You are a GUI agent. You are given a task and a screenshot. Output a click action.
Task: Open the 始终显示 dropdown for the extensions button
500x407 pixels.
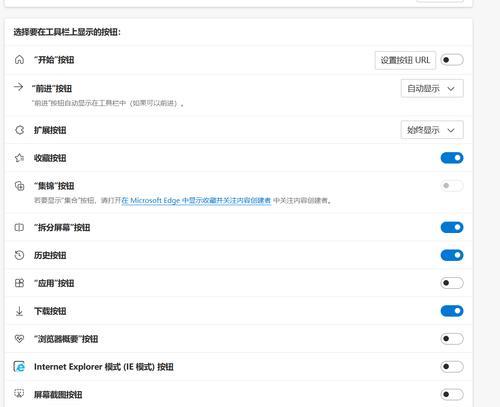(x=432, y=130)
